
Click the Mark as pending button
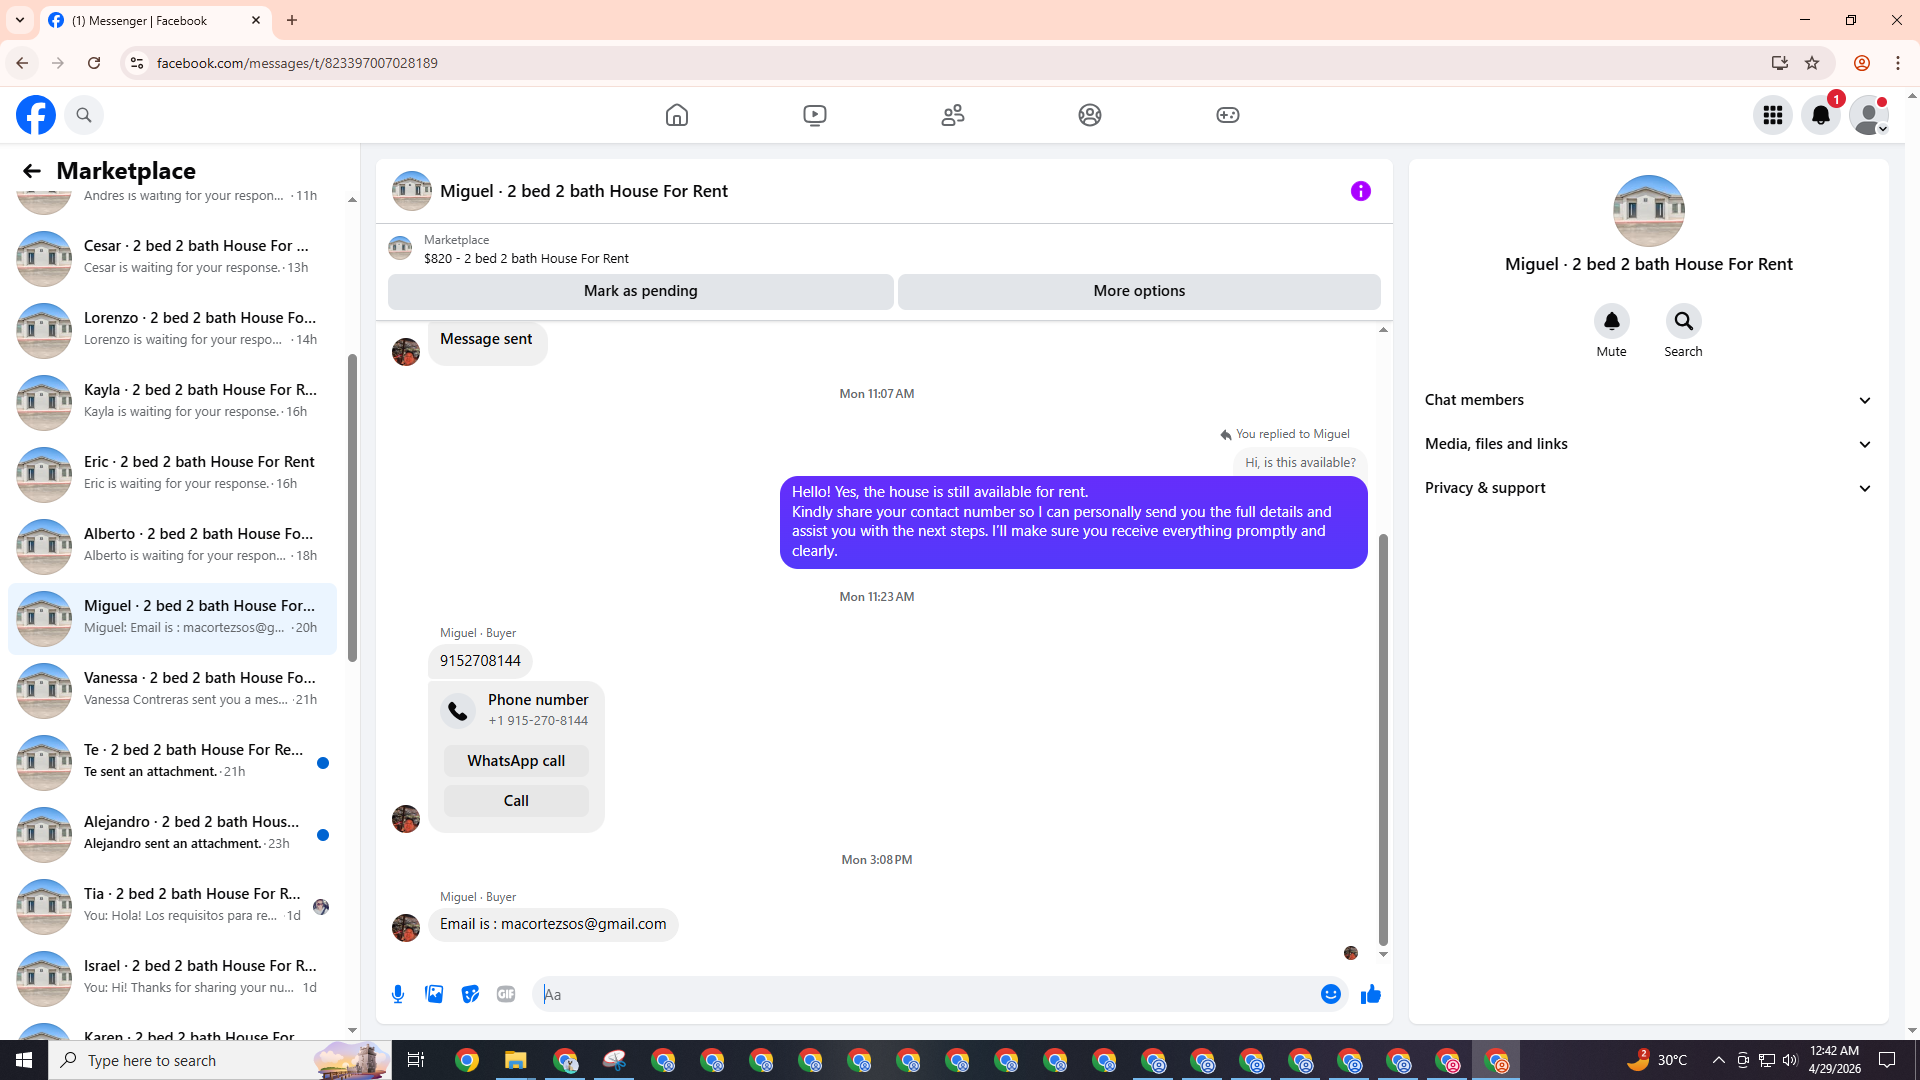tap(640, 291)
